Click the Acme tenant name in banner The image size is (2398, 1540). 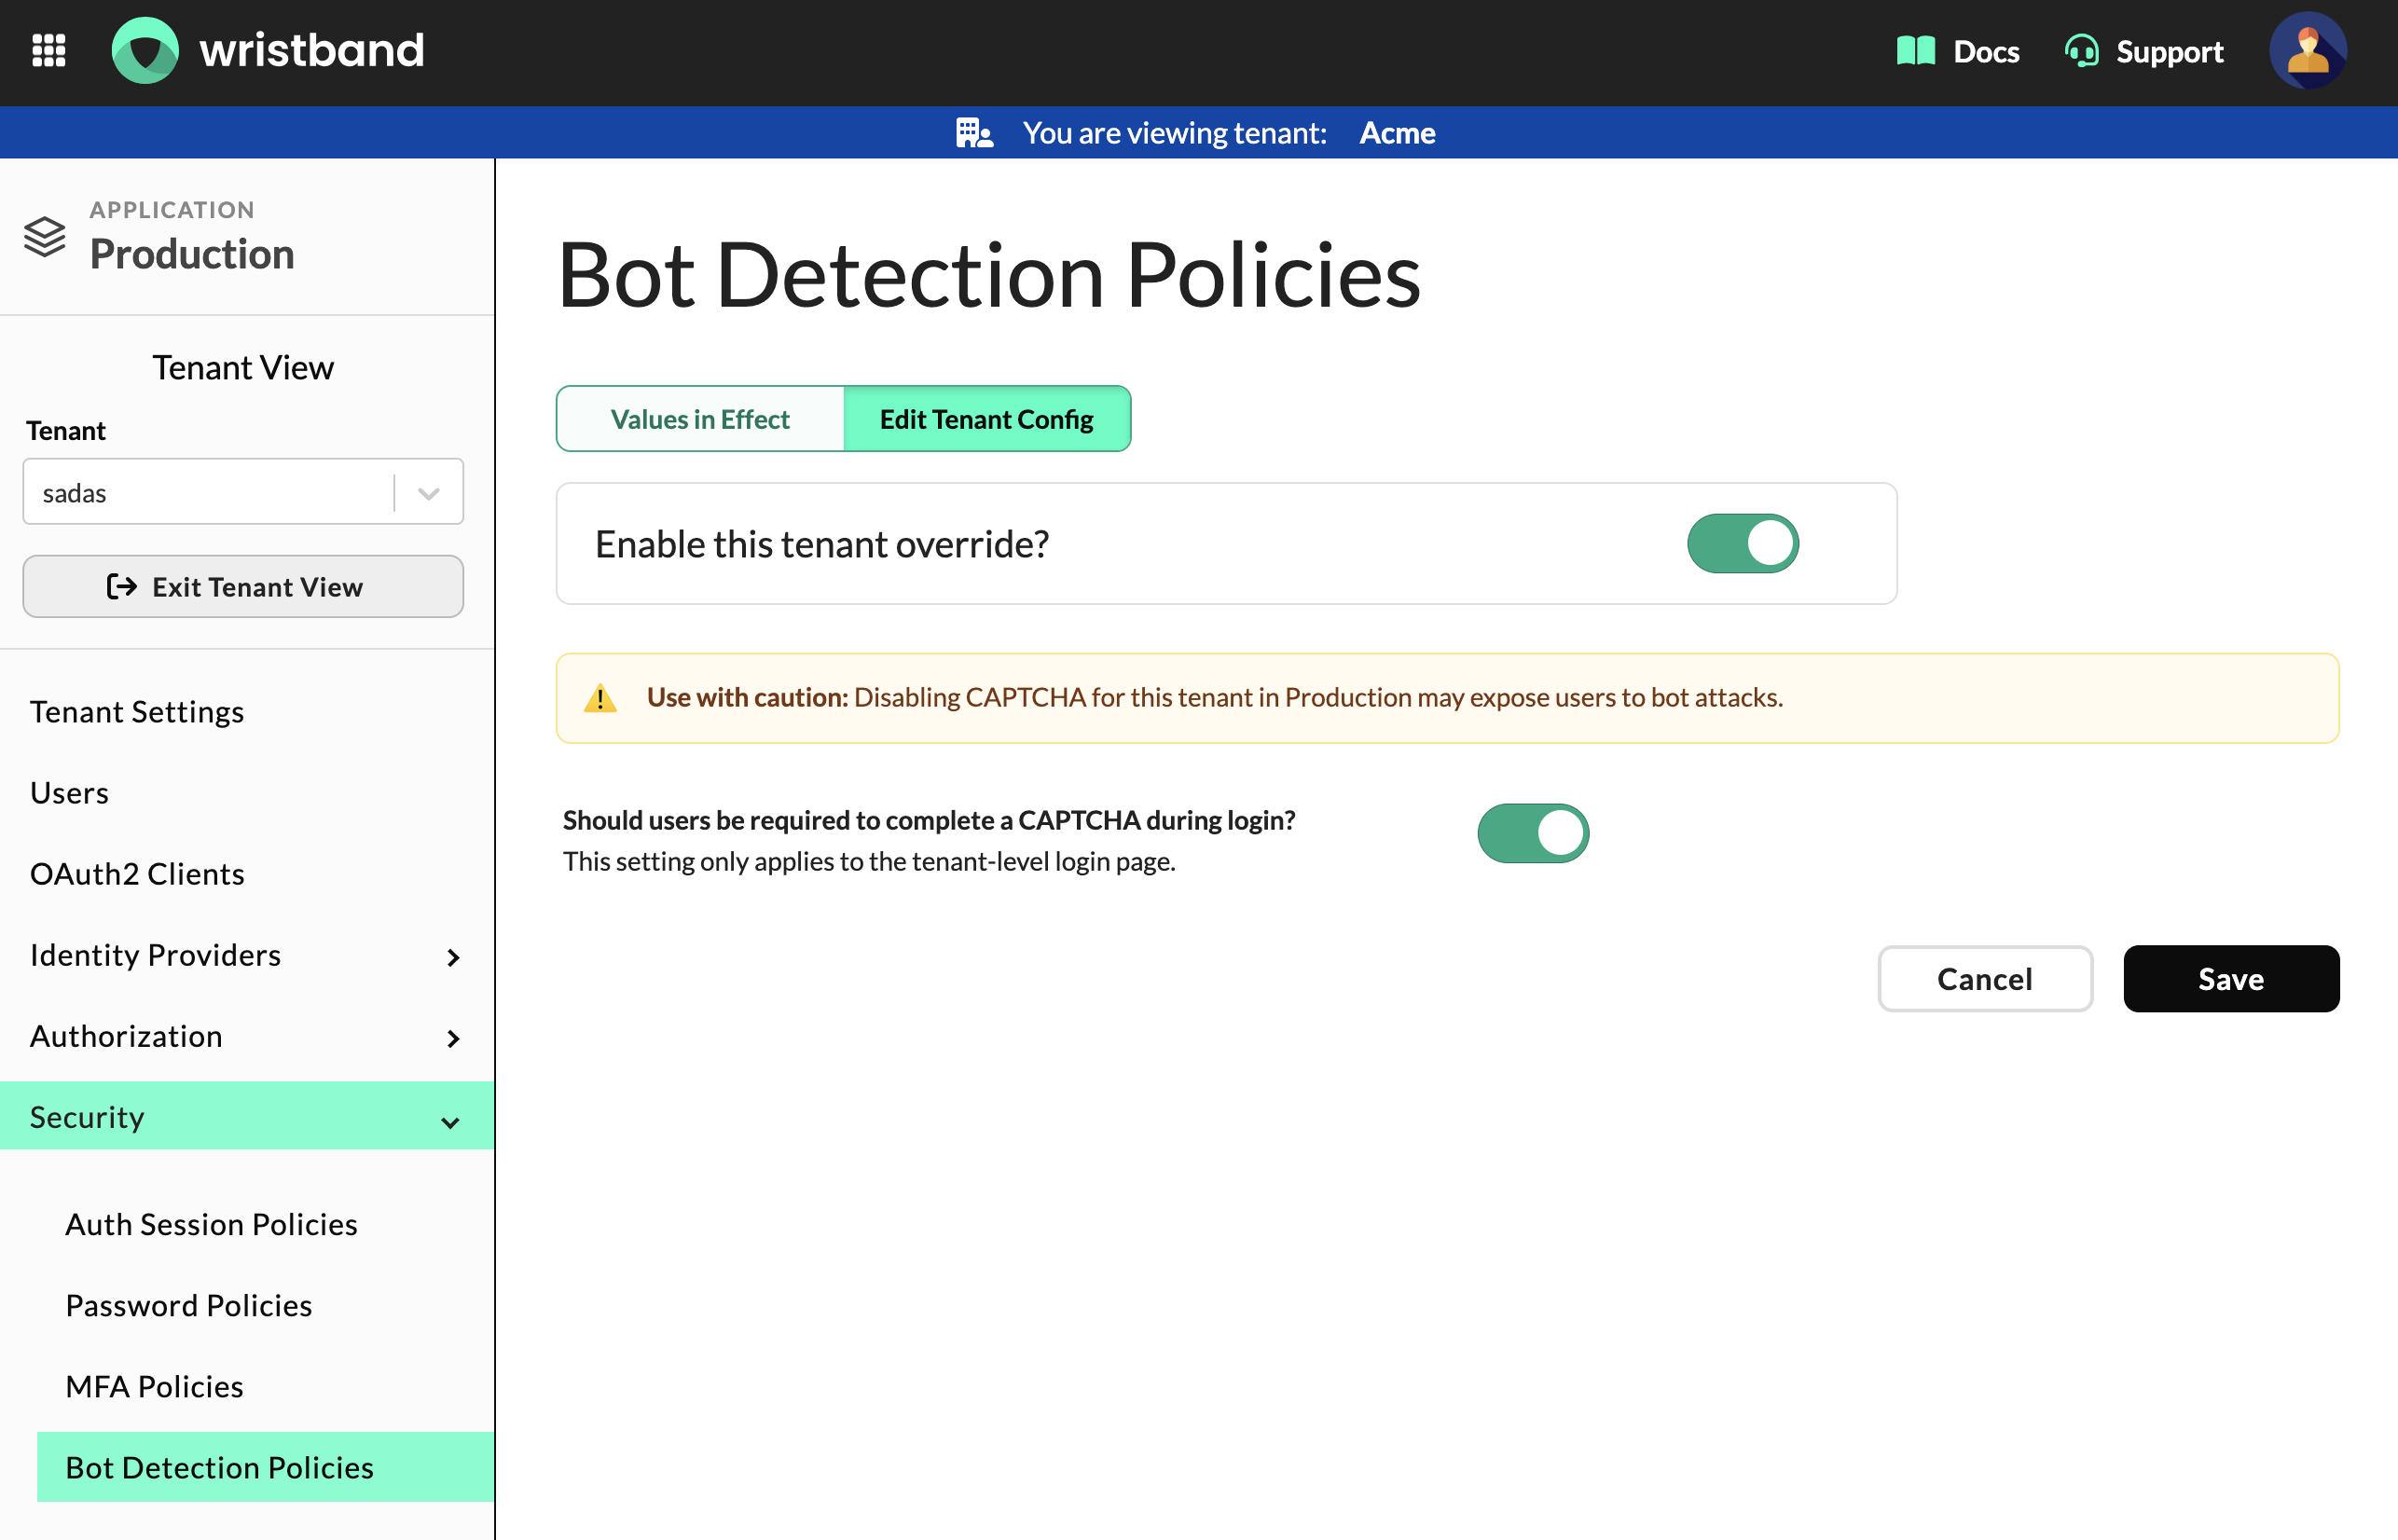1397,133
